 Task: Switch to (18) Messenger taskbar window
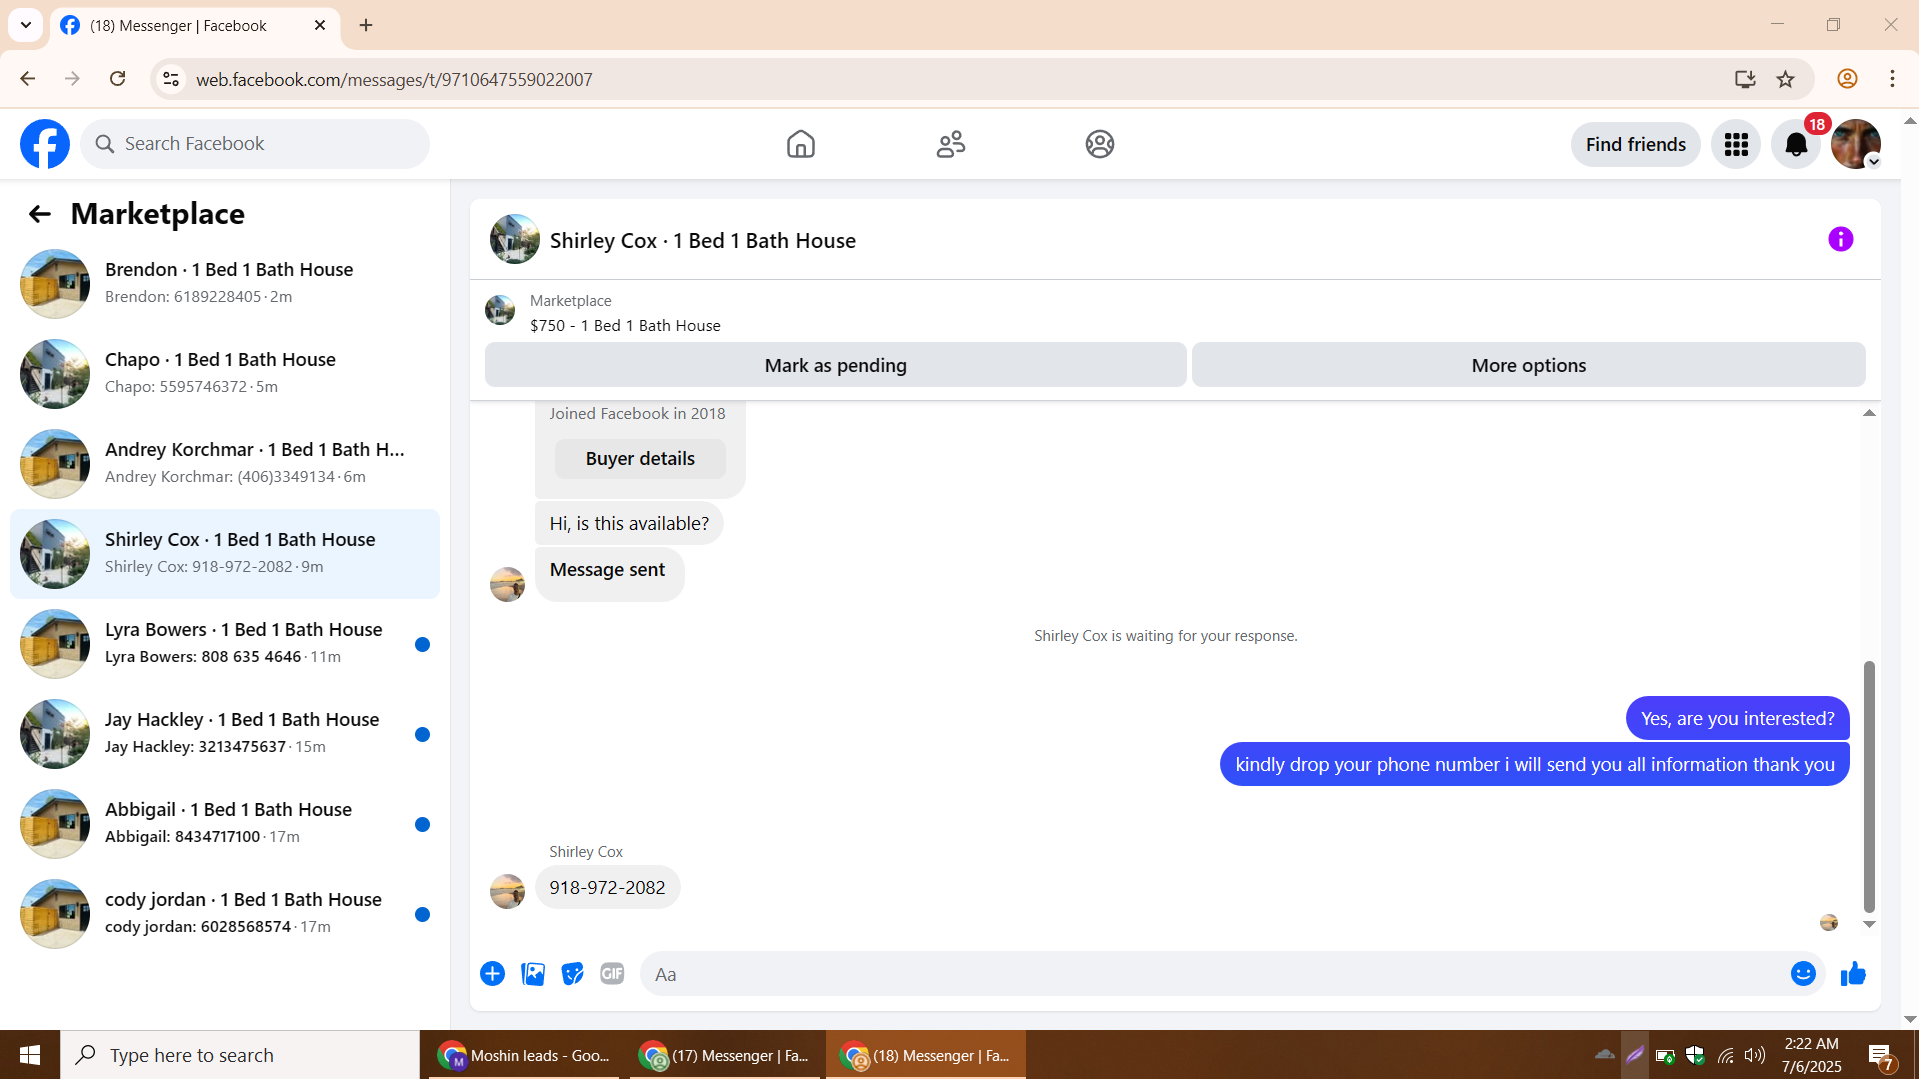point(926,1055)
